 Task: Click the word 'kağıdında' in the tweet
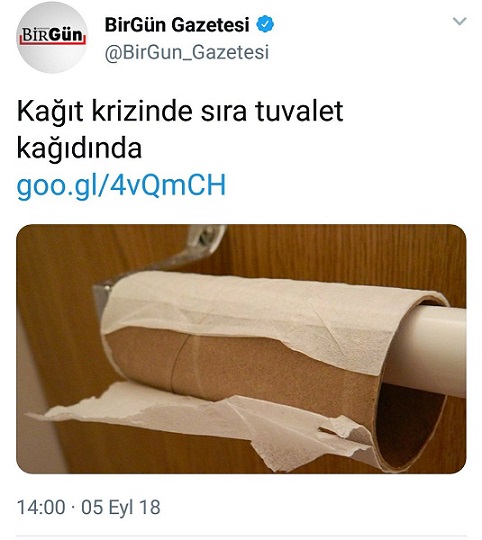79,148
